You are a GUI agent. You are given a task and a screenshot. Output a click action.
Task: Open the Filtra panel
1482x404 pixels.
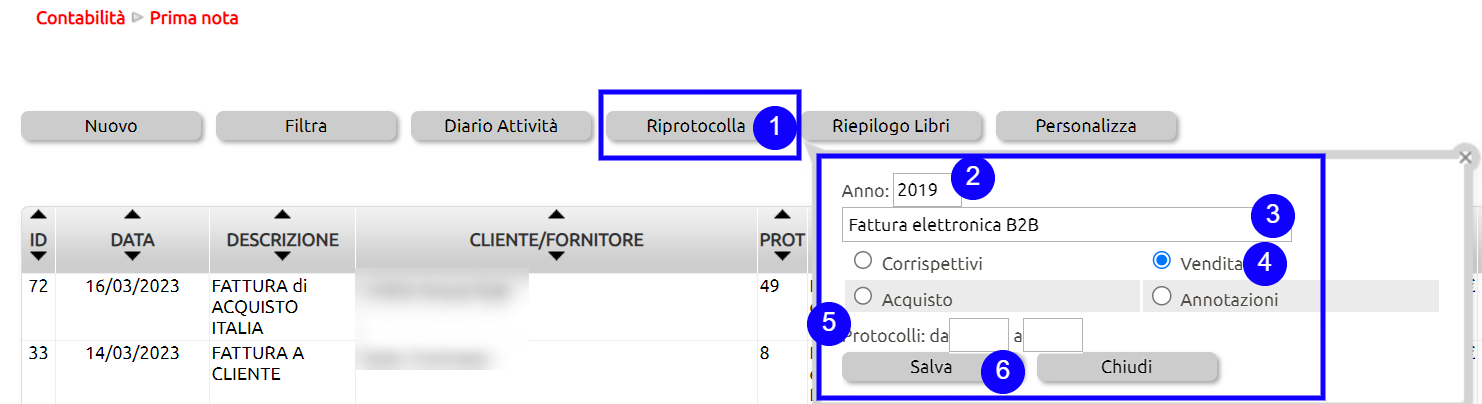306,126
